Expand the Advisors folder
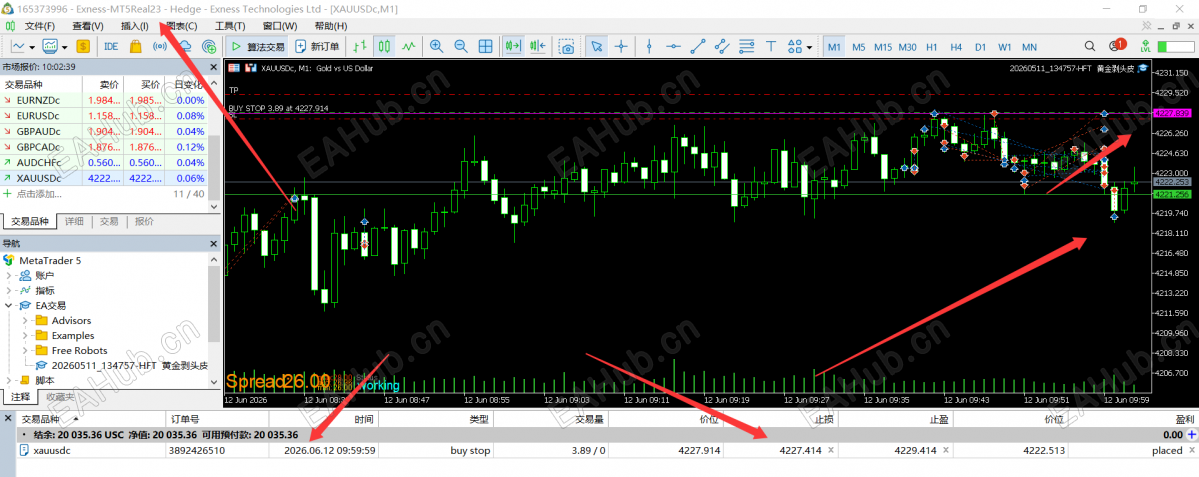The width and height of the screenshot is (1199, 477). tap(25, 320)
